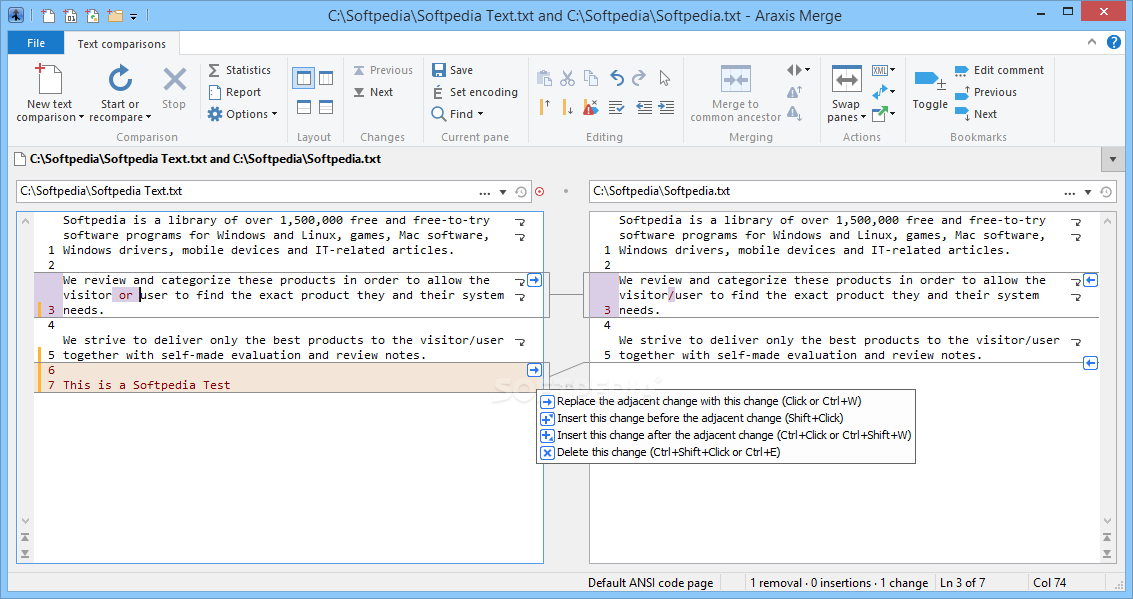Click new binary comparison quick-access icon

pyautogui.click(x=70, y=15)
